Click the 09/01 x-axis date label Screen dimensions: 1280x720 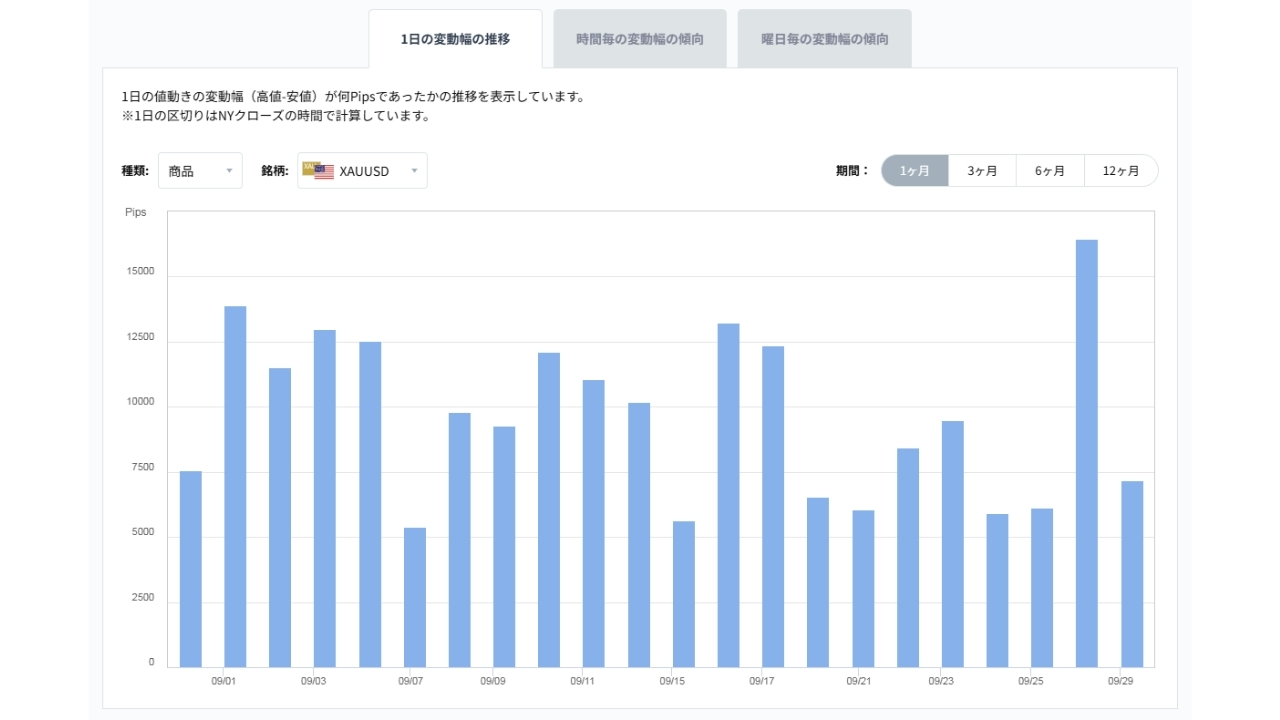coord(224,681)
